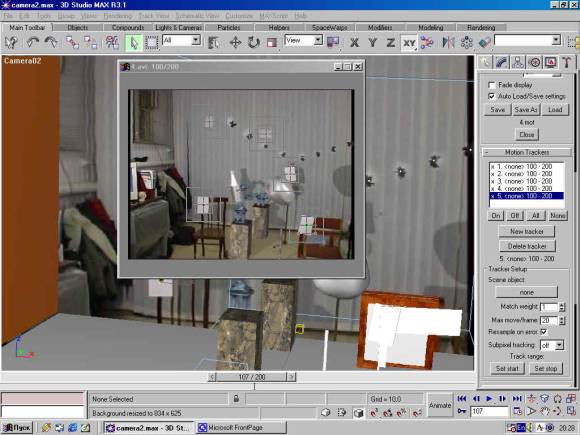Open the Hierarchy command panel tab

coord(518,62)
